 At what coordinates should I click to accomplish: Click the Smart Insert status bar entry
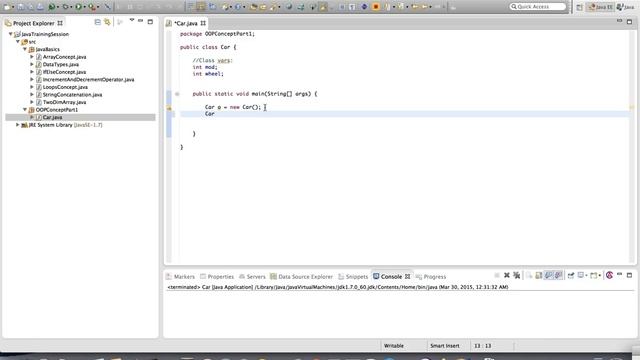tap(444, 346)
